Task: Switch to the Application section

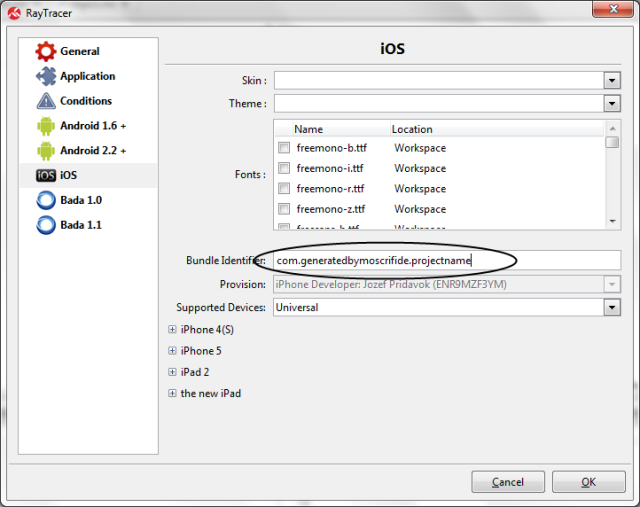Action: (x=87, y=76)
